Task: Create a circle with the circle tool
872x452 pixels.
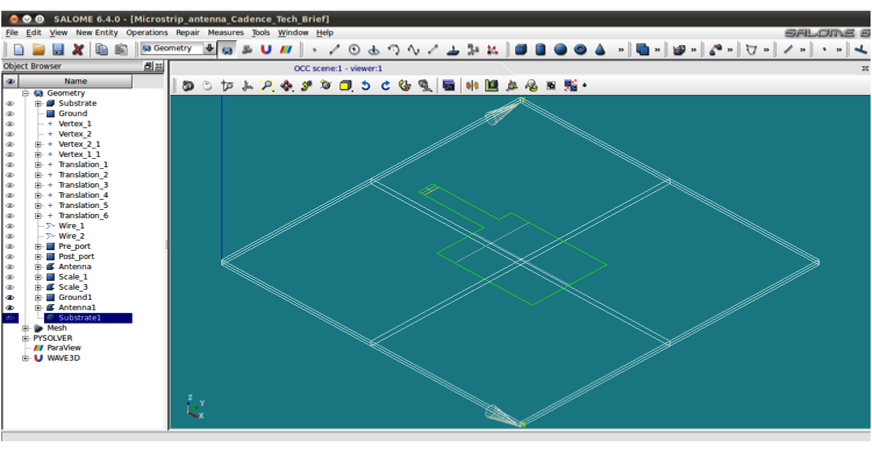Action: tap(354, 49)
